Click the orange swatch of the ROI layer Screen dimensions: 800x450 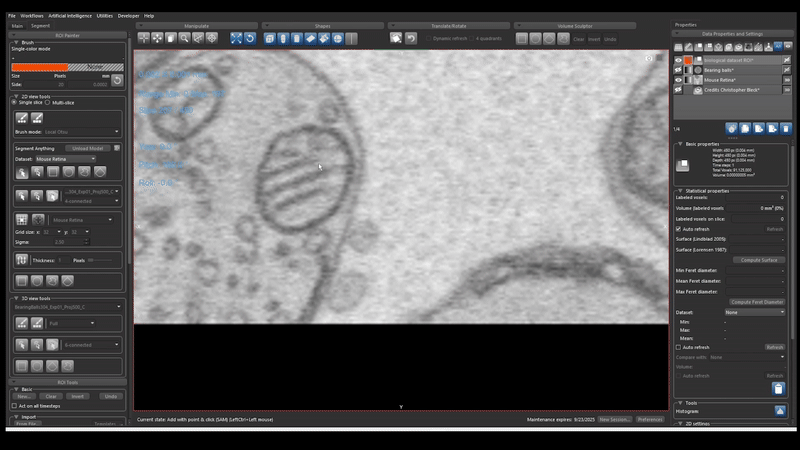pos(688,60)
